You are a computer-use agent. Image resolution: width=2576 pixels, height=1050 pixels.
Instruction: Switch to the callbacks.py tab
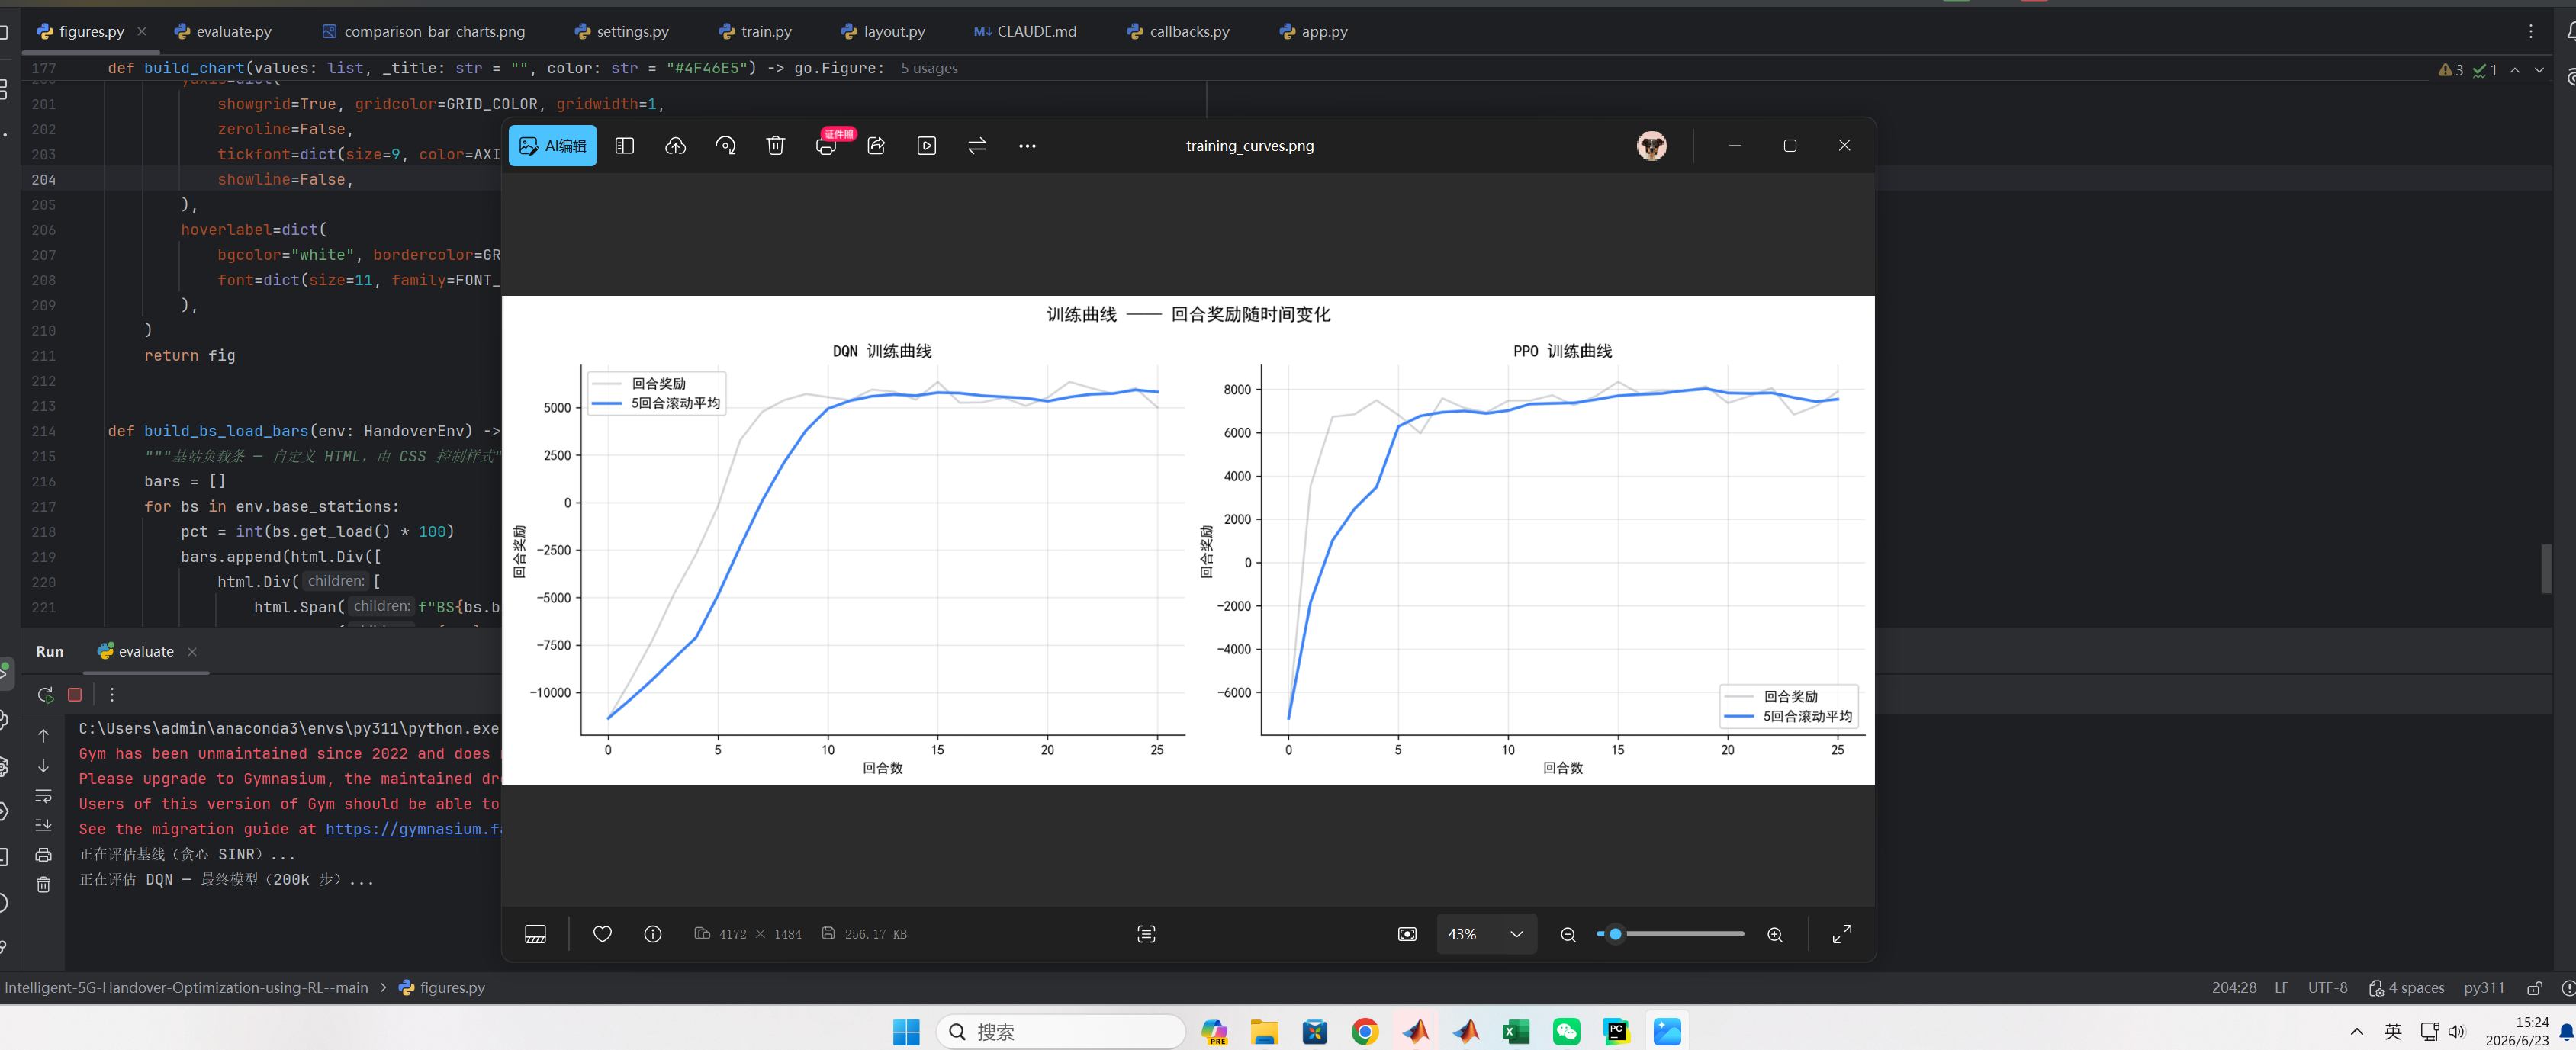1178,32
